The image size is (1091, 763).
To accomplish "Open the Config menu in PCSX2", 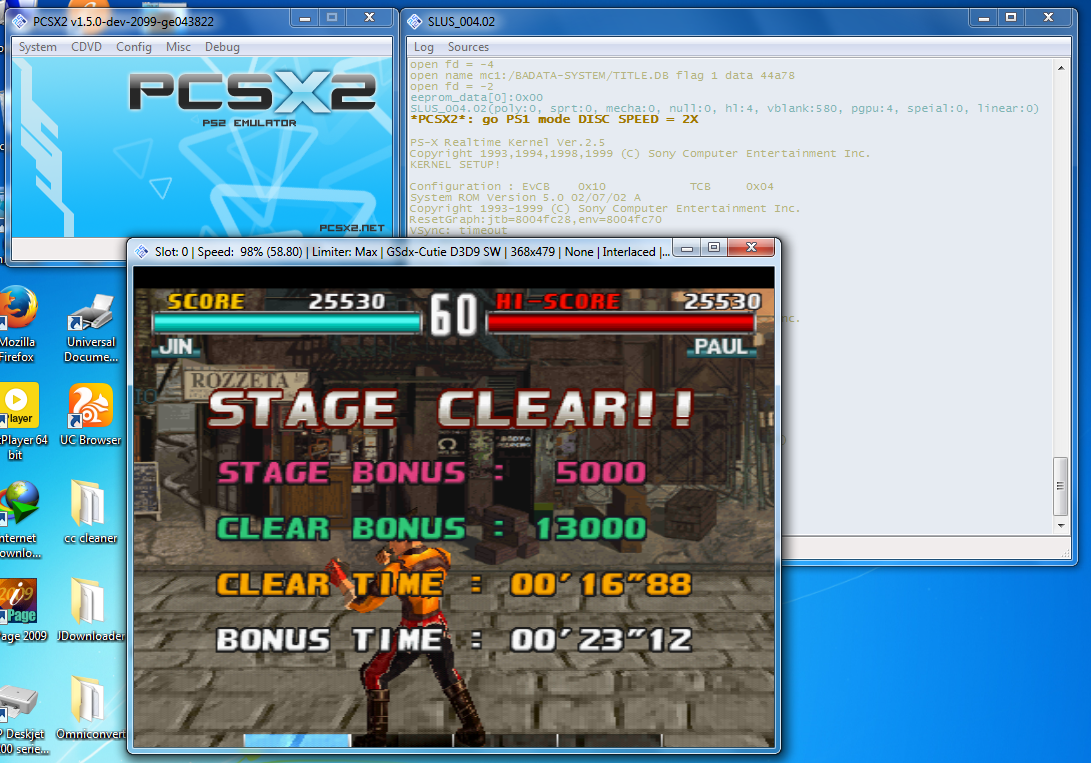I will tap(134, 47).
